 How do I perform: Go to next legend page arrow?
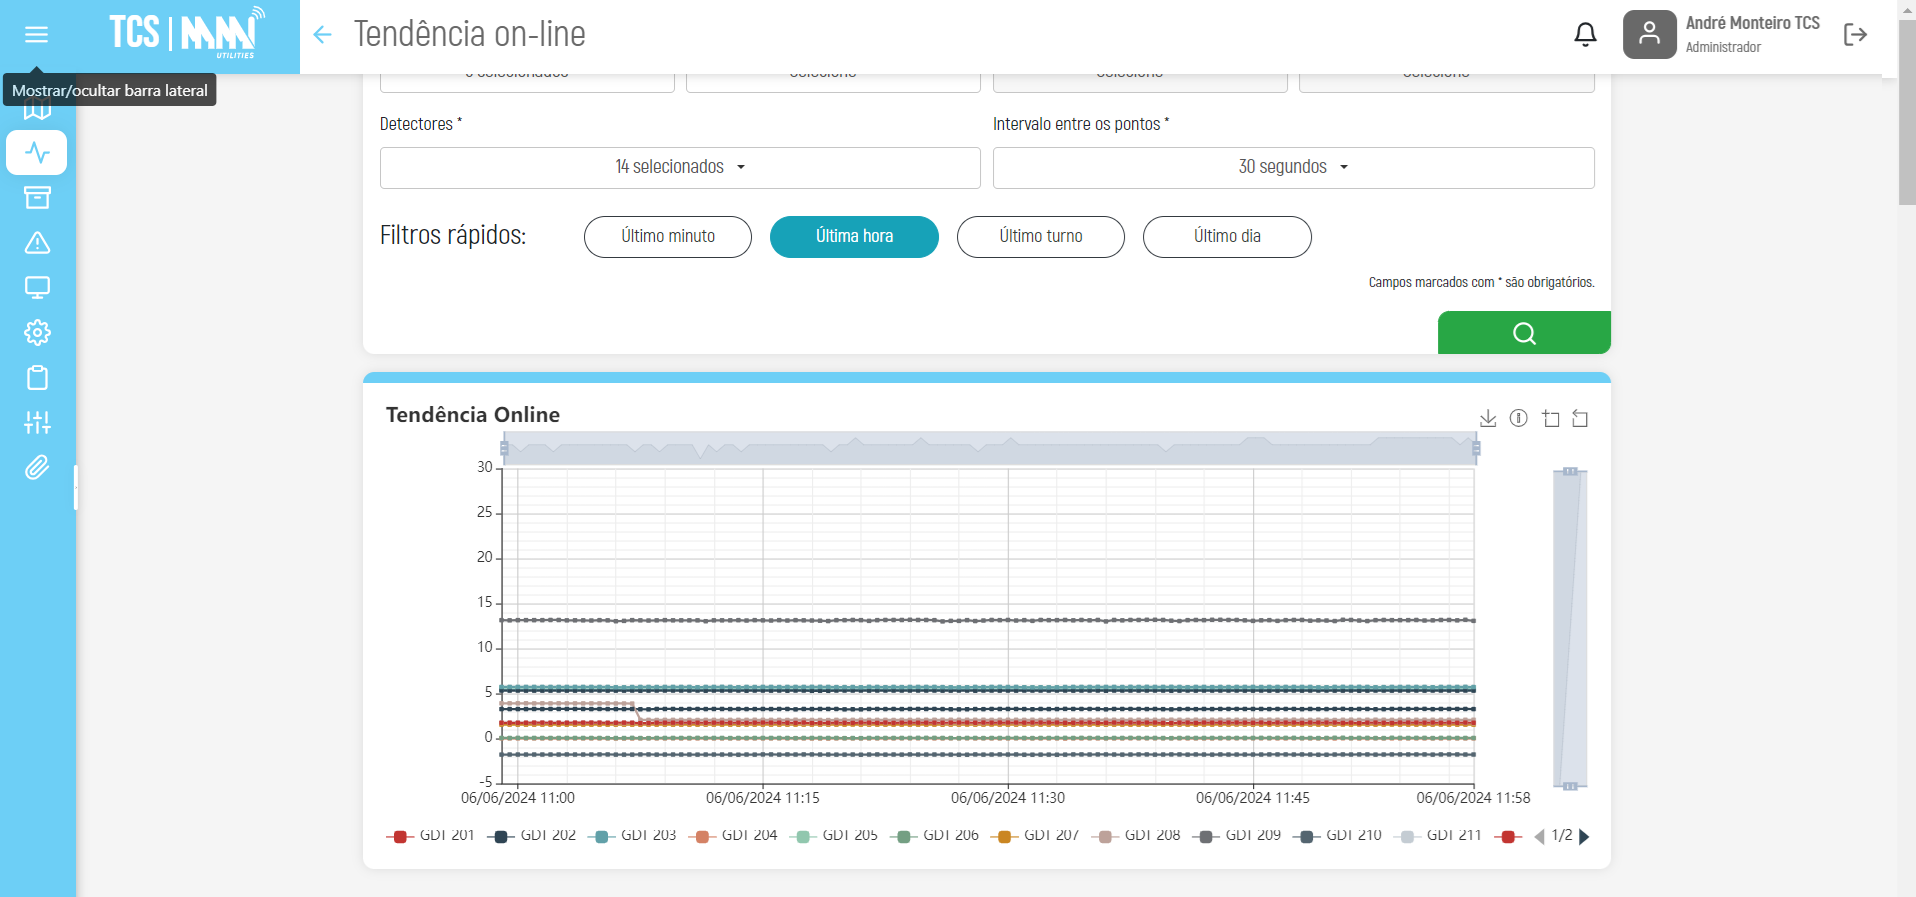pos(1584,837)
